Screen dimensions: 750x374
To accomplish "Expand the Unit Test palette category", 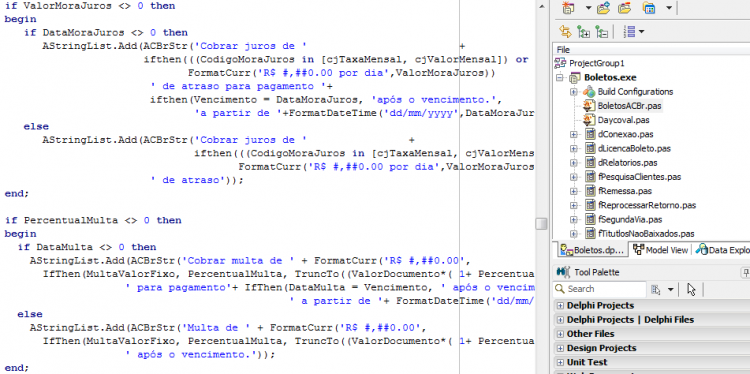I will click(561, 363).
